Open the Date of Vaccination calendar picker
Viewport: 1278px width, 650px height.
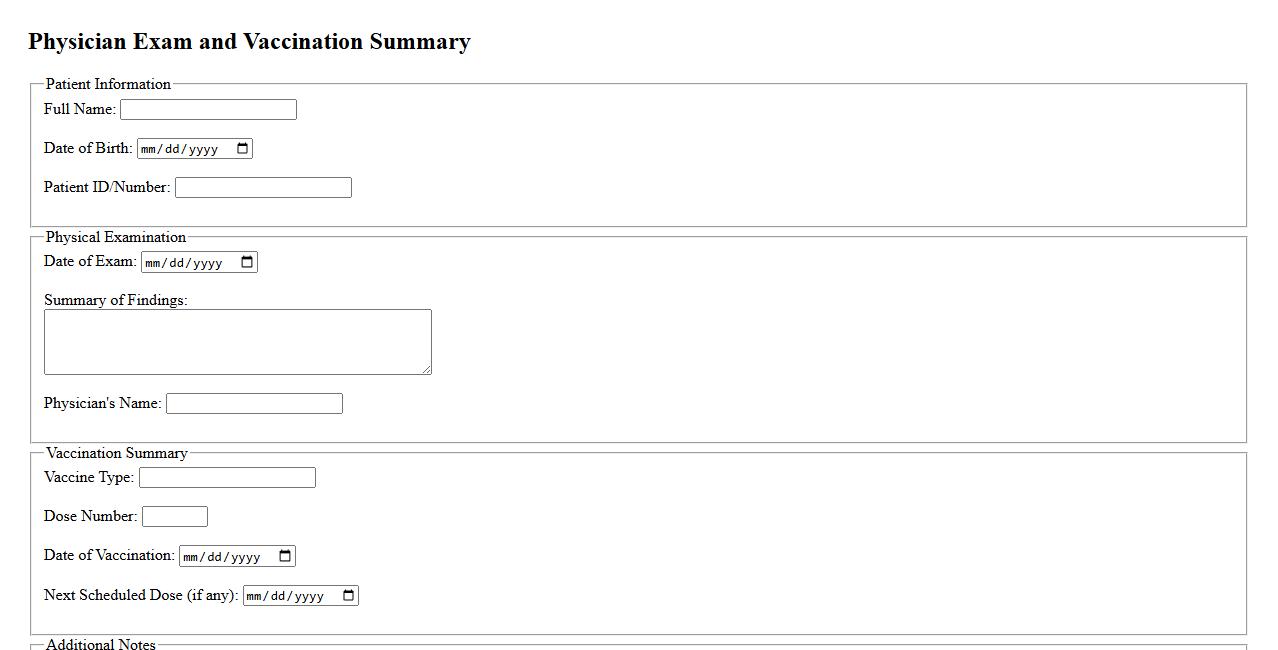pyautogui.click(x=285, y=557)
